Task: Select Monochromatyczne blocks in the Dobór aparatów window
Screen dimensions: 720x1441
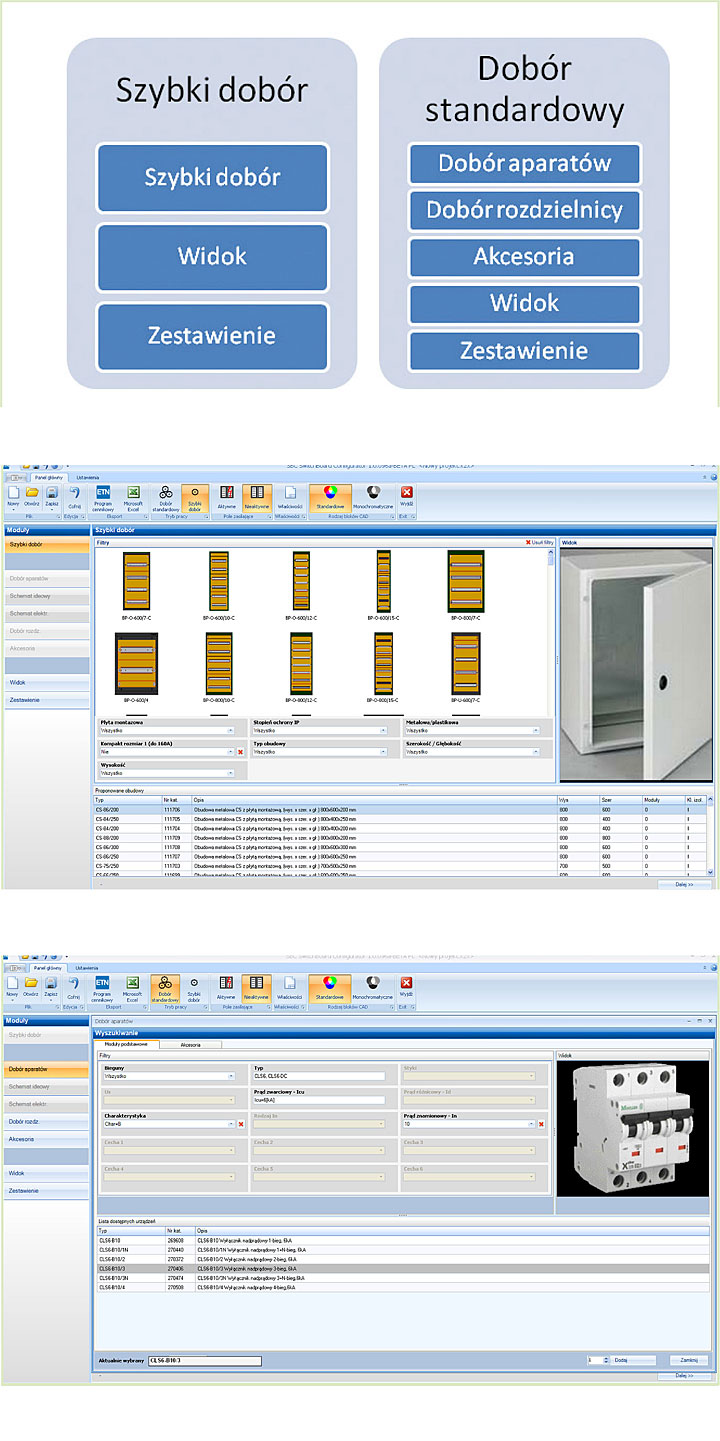Action: point(373,987)
